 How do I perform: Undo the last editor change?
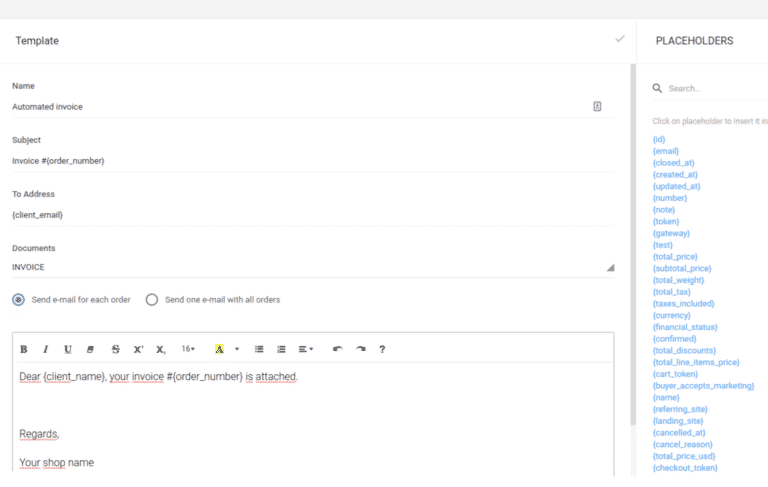click(x=337, y=349)
